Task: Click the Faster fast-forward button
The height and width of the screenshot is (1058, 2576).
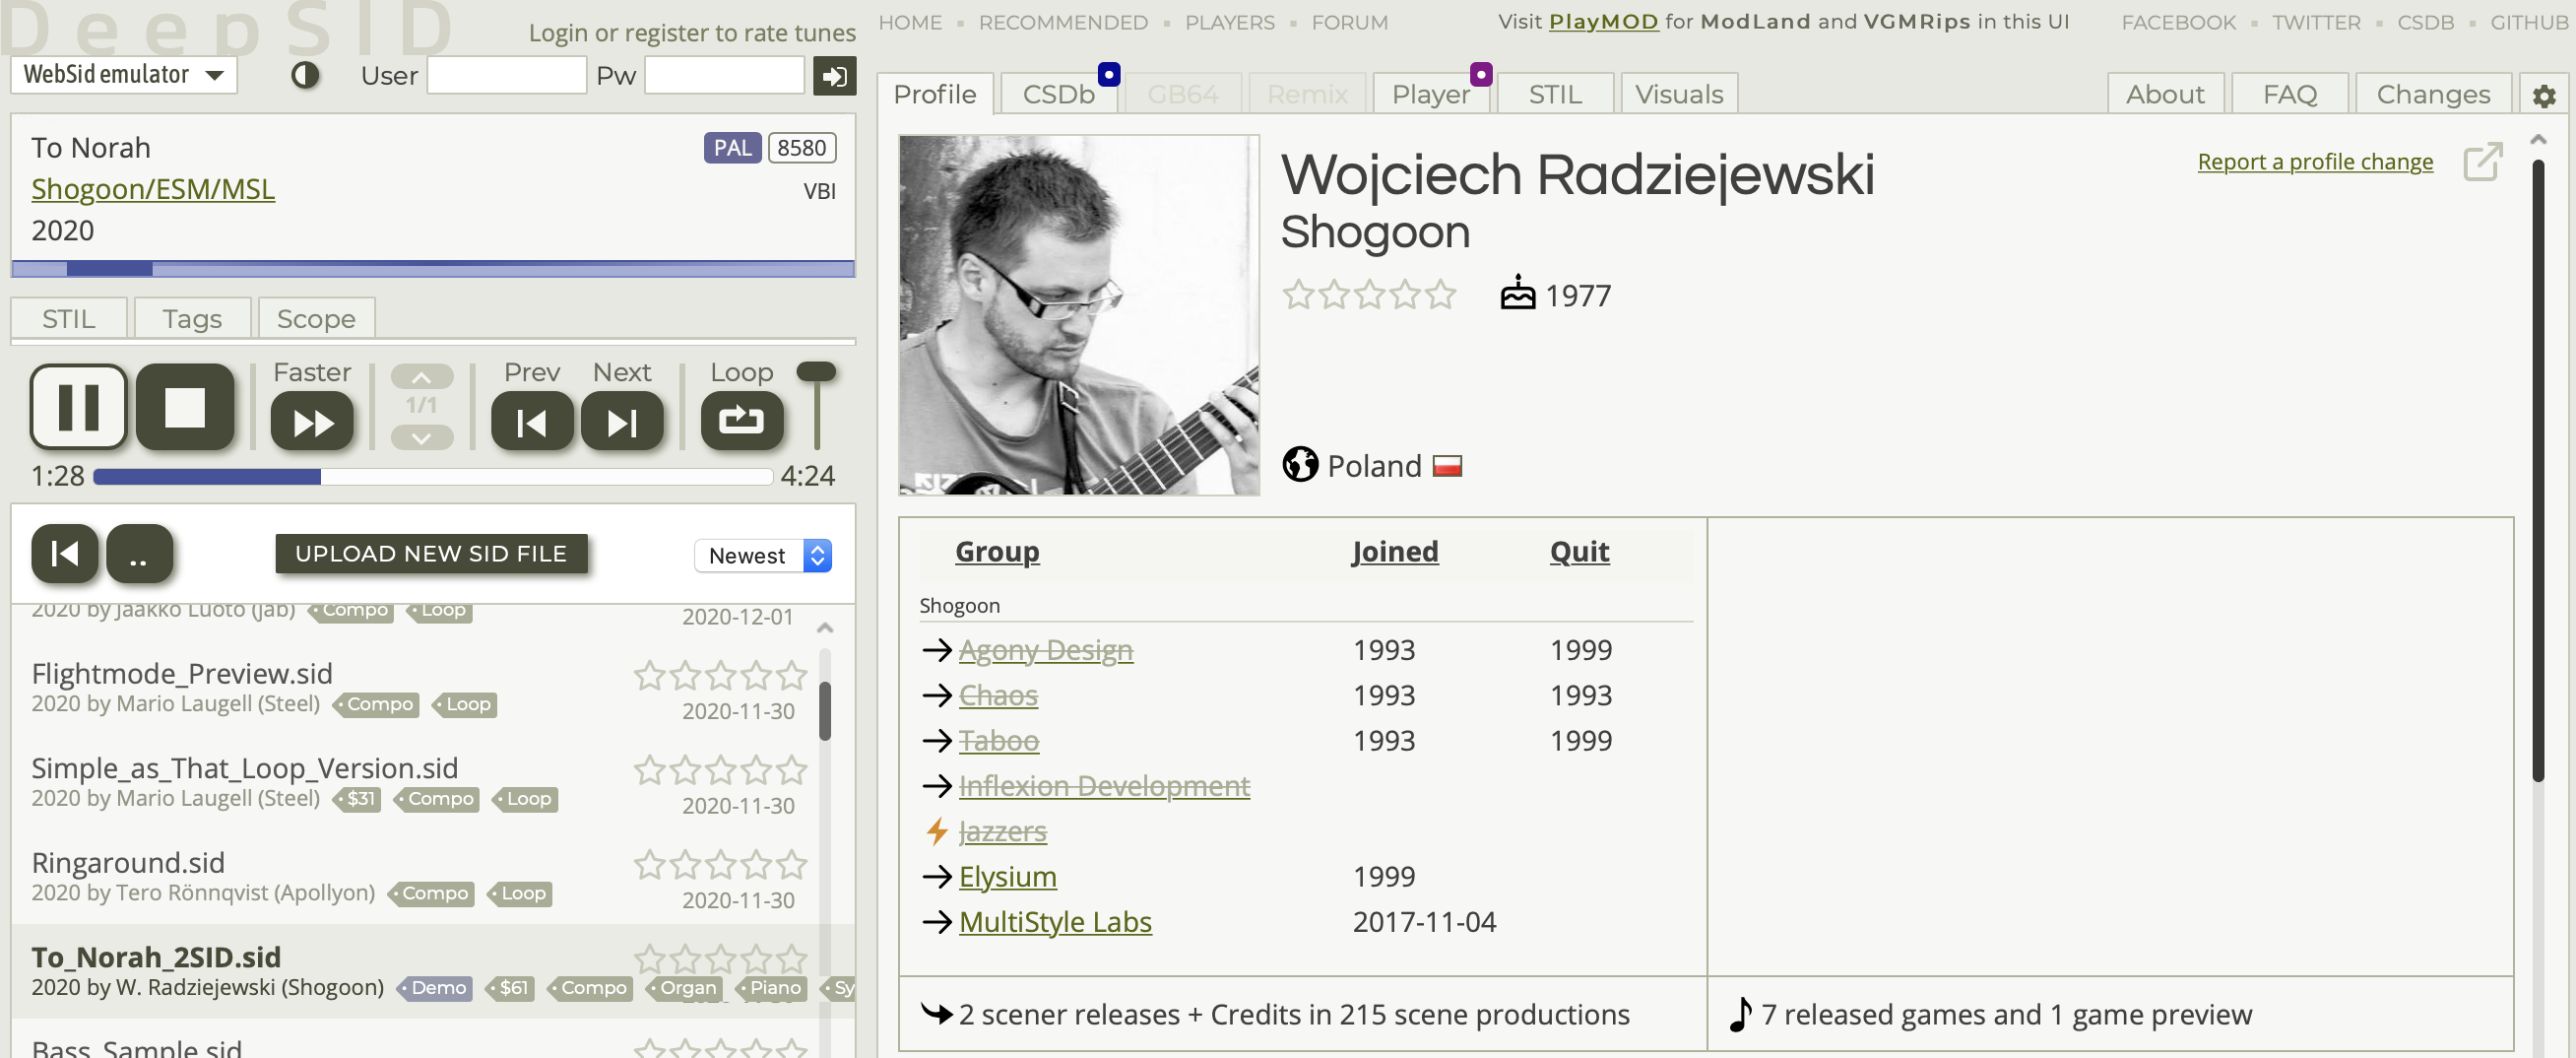Action: 312,422
